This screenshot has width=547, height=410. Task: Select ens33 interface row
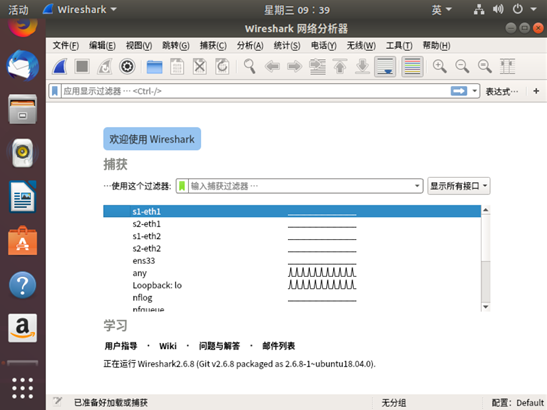coord(292,261)
